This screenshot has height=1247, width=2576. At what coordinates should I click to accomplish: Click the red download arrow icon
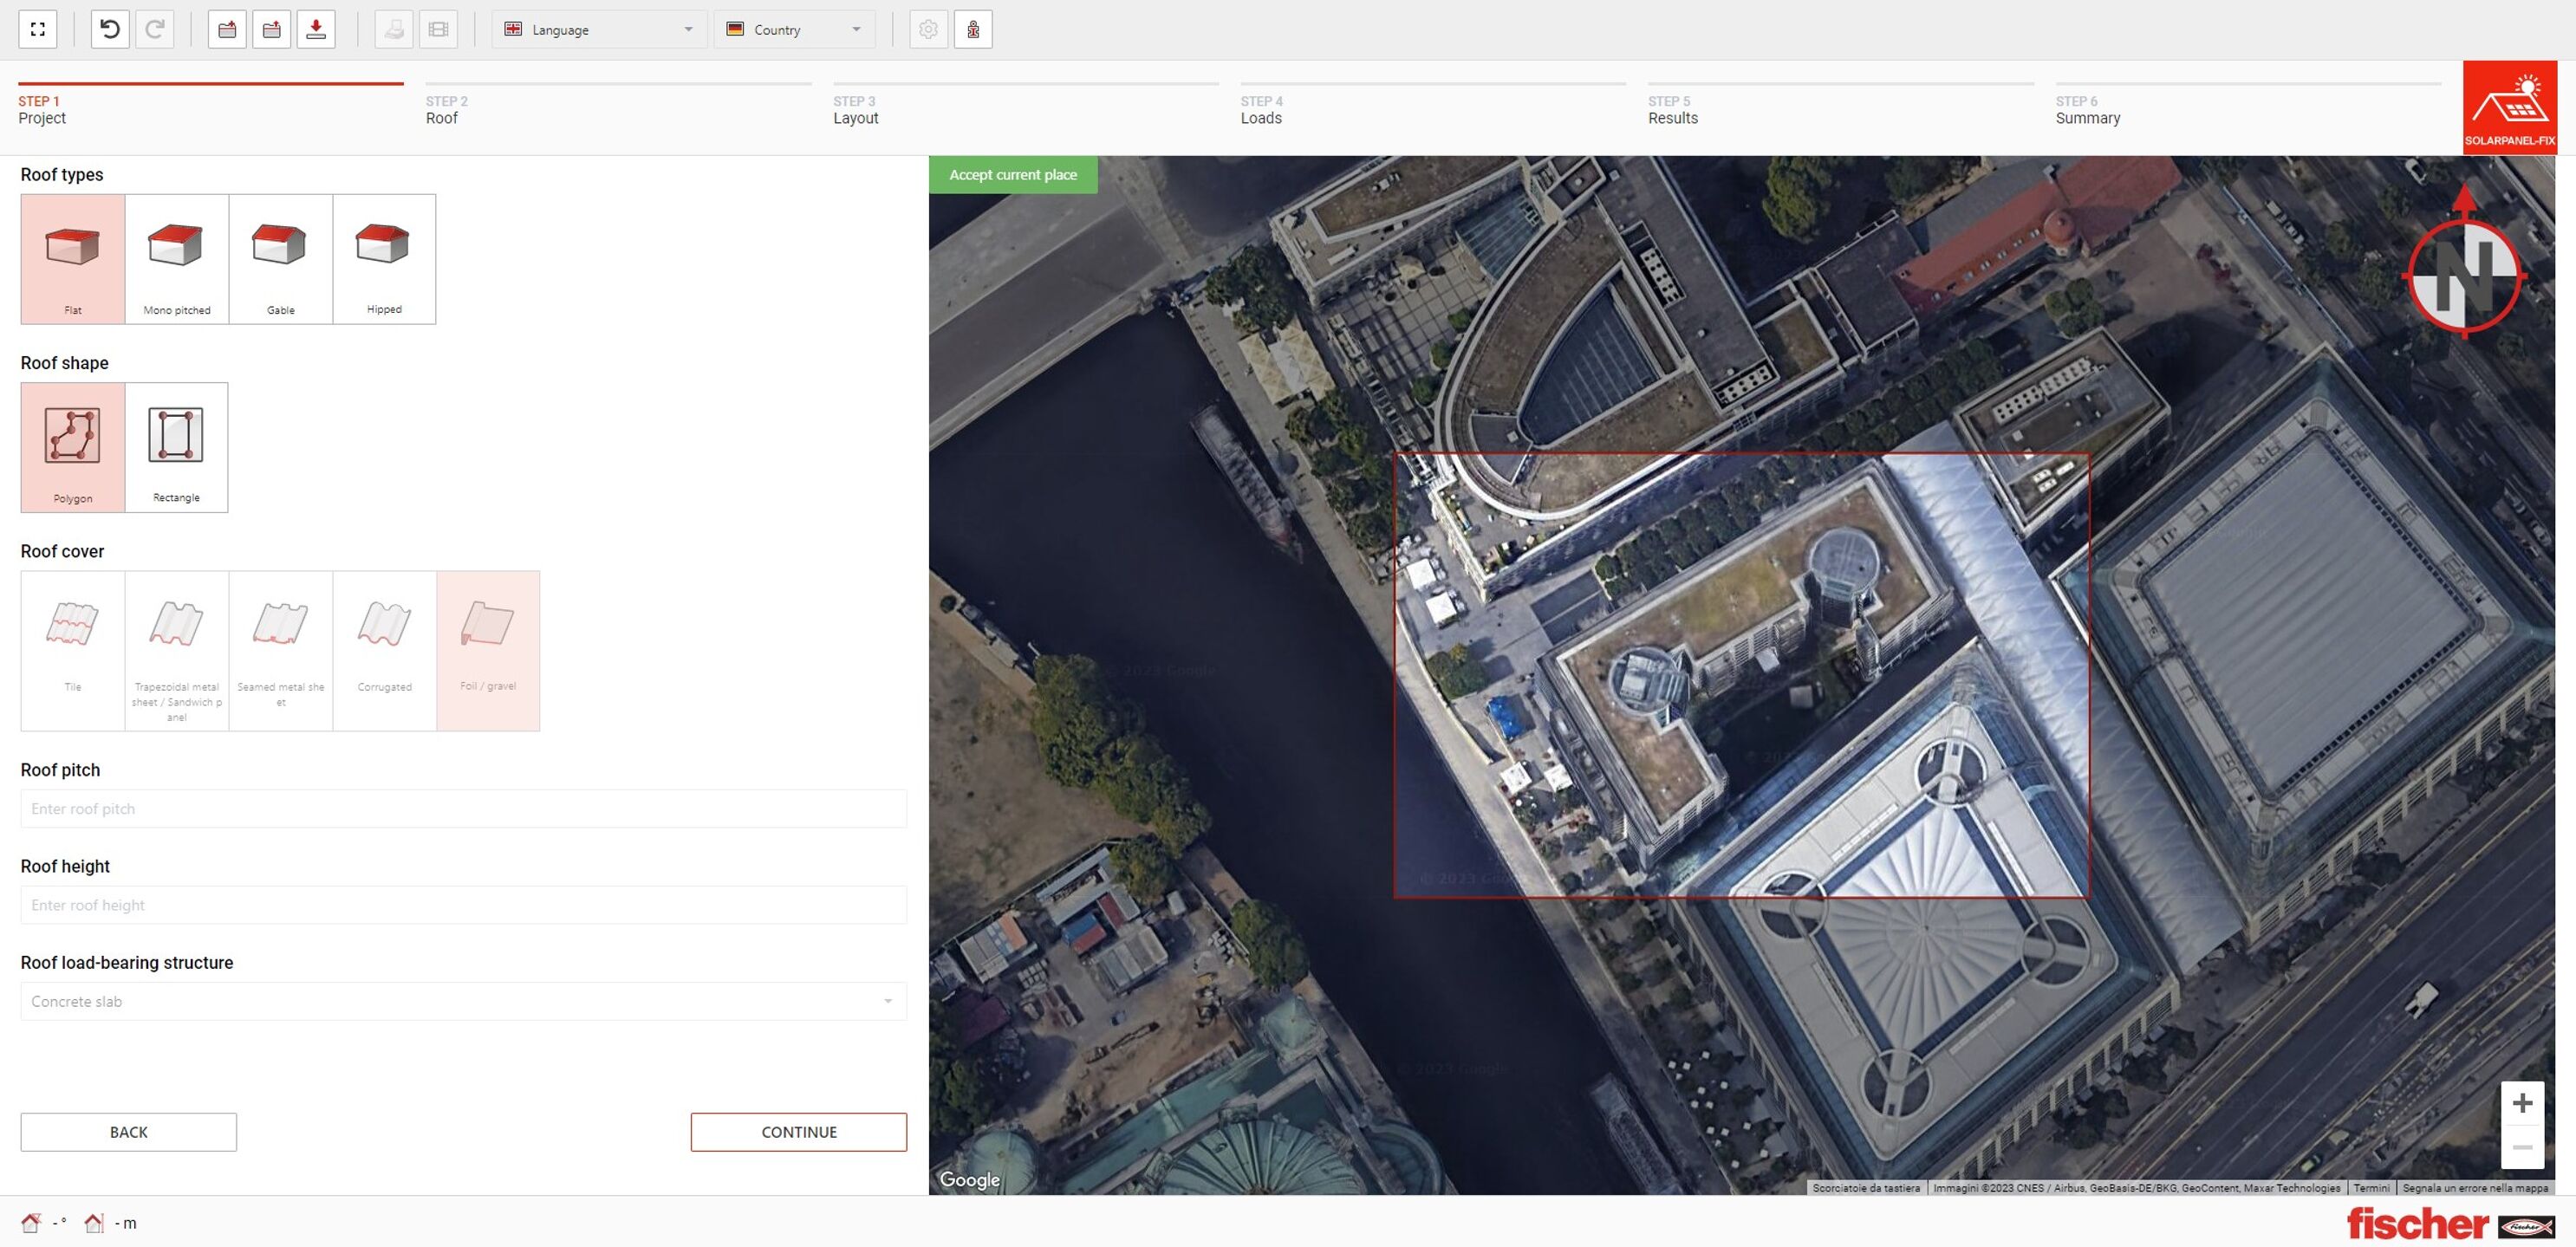coord(316,29)
